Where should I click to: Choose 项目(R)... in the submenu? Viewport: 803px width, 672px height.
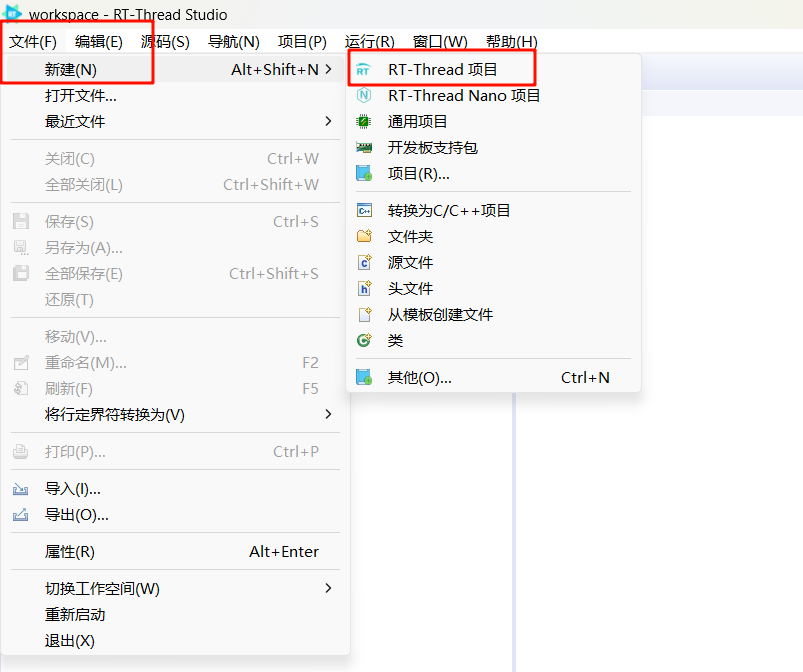494,174
